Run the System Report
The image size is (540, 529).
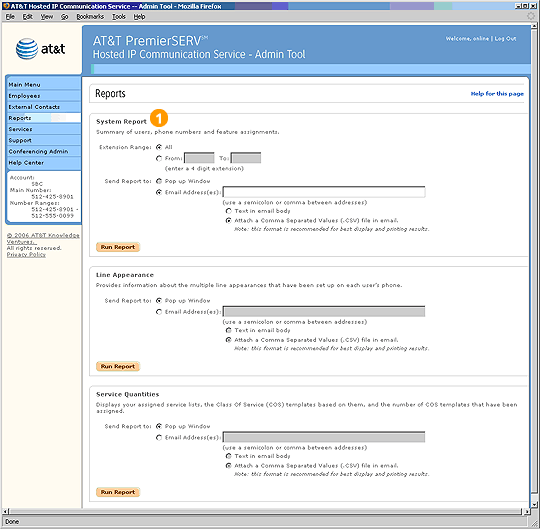[118, 247]
